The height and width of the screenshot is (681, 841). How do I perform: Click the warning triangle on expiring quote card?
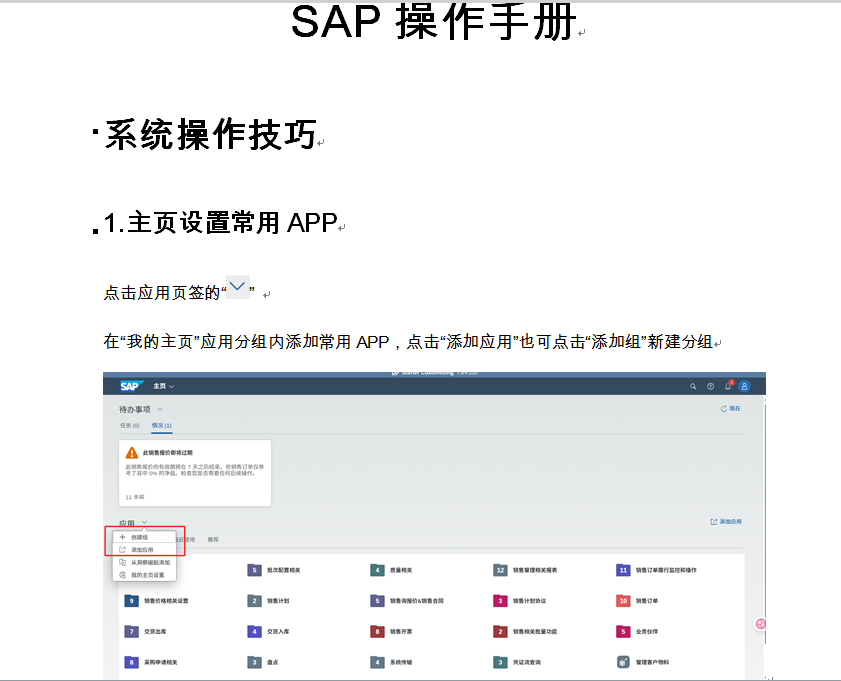pyautogui.click(x=131, y=453)
